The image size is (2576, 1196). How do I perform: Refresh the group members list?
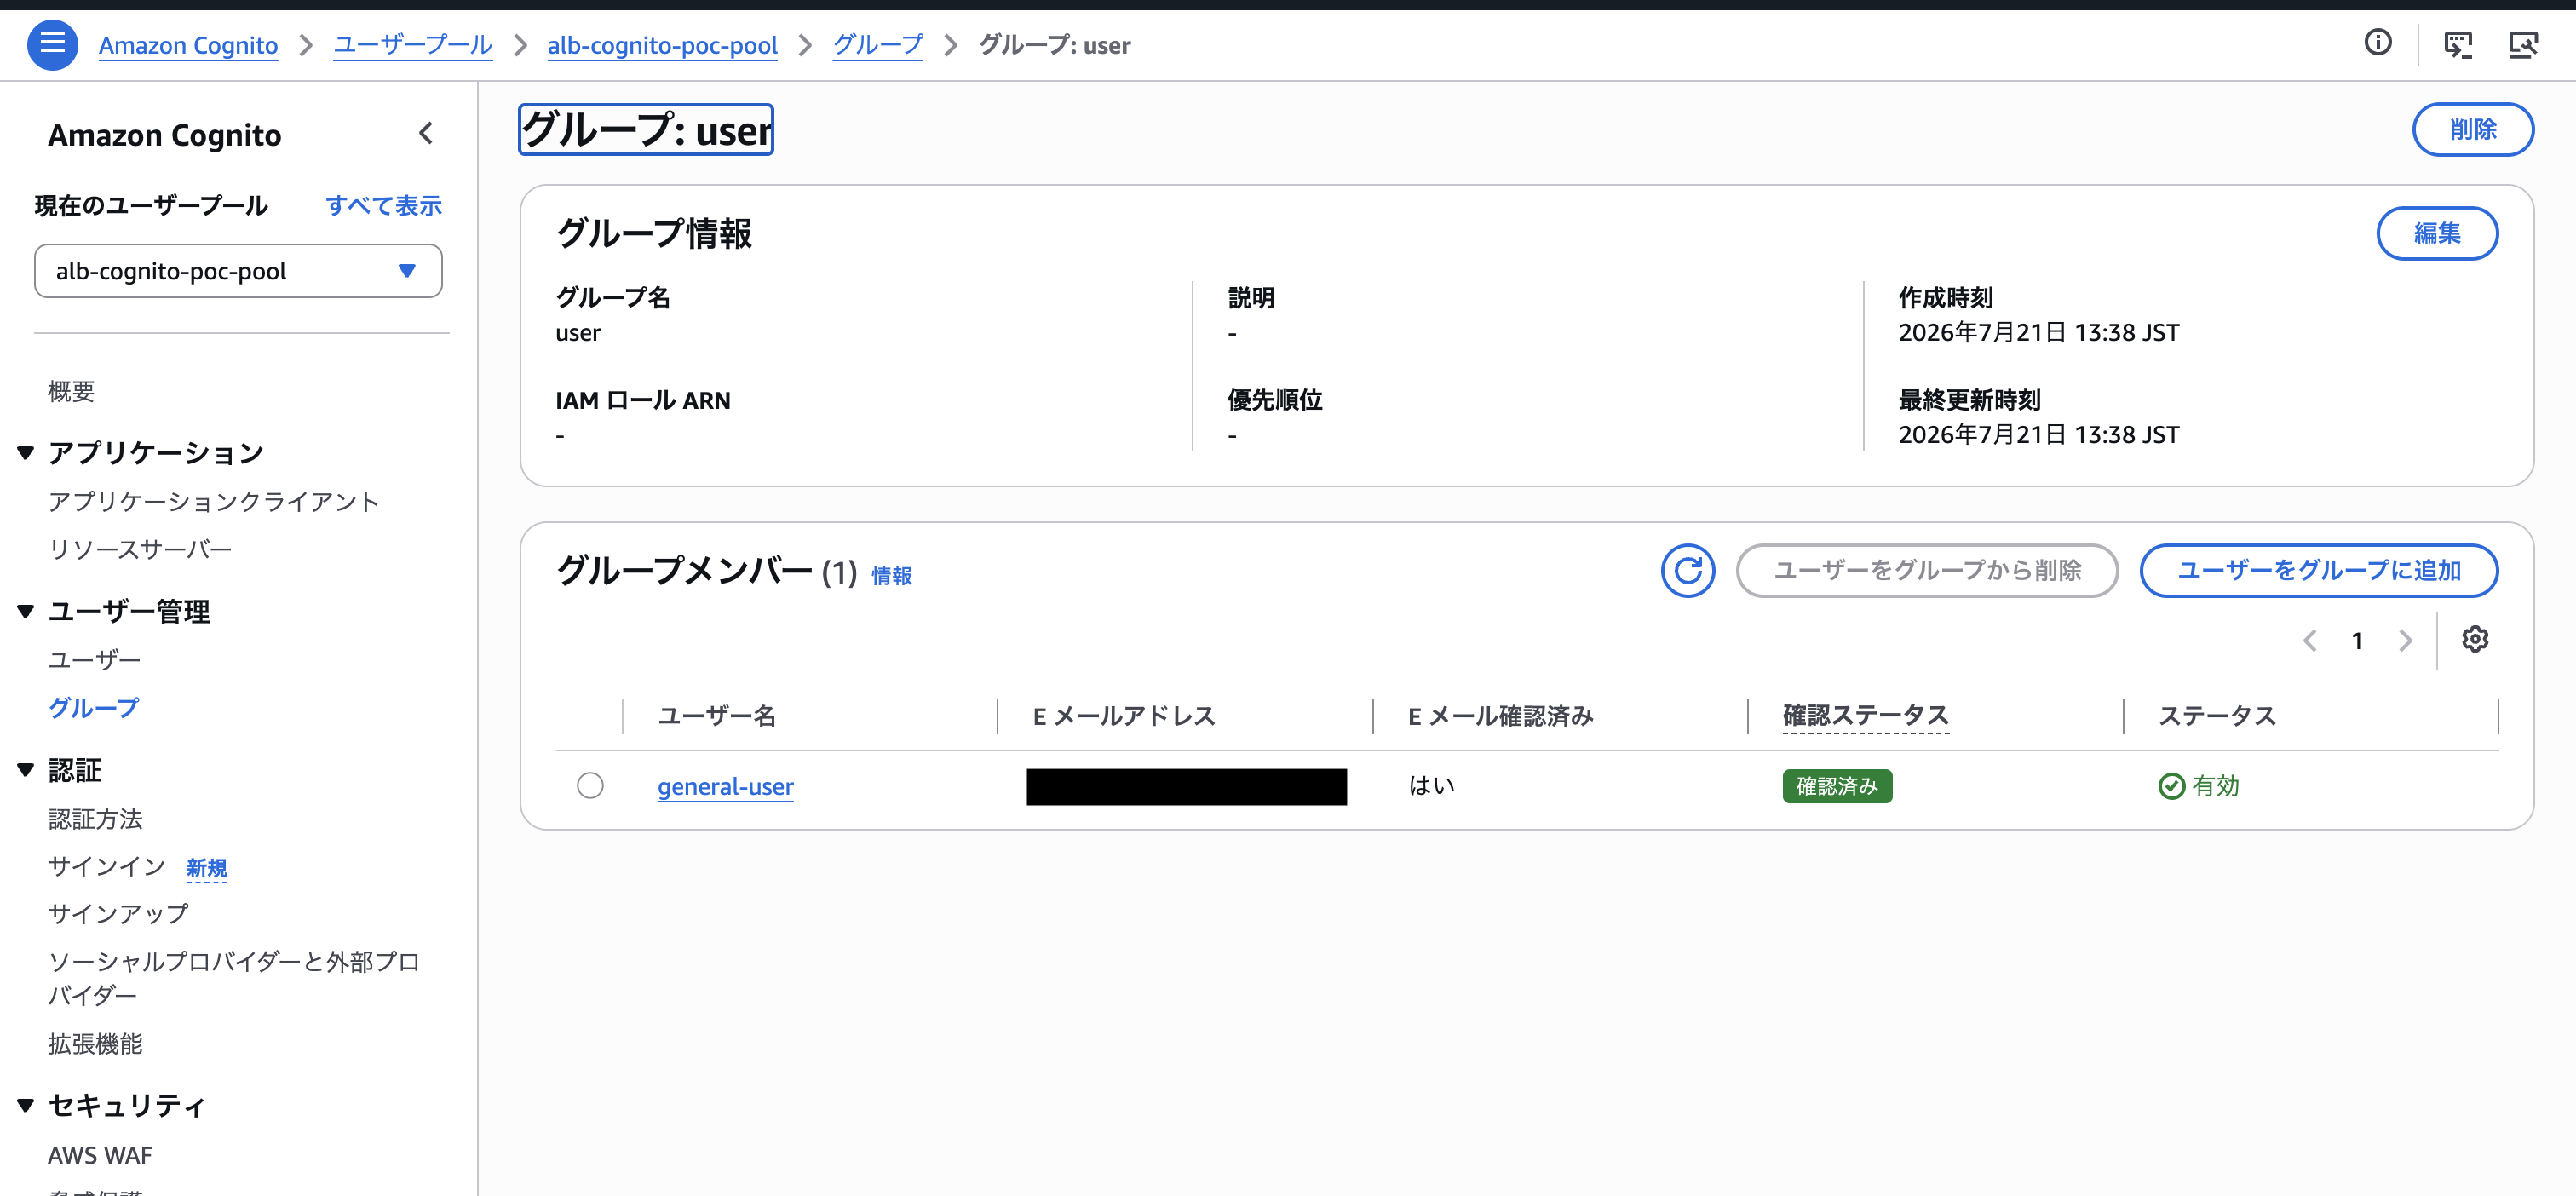click(x=1687, y=570)
